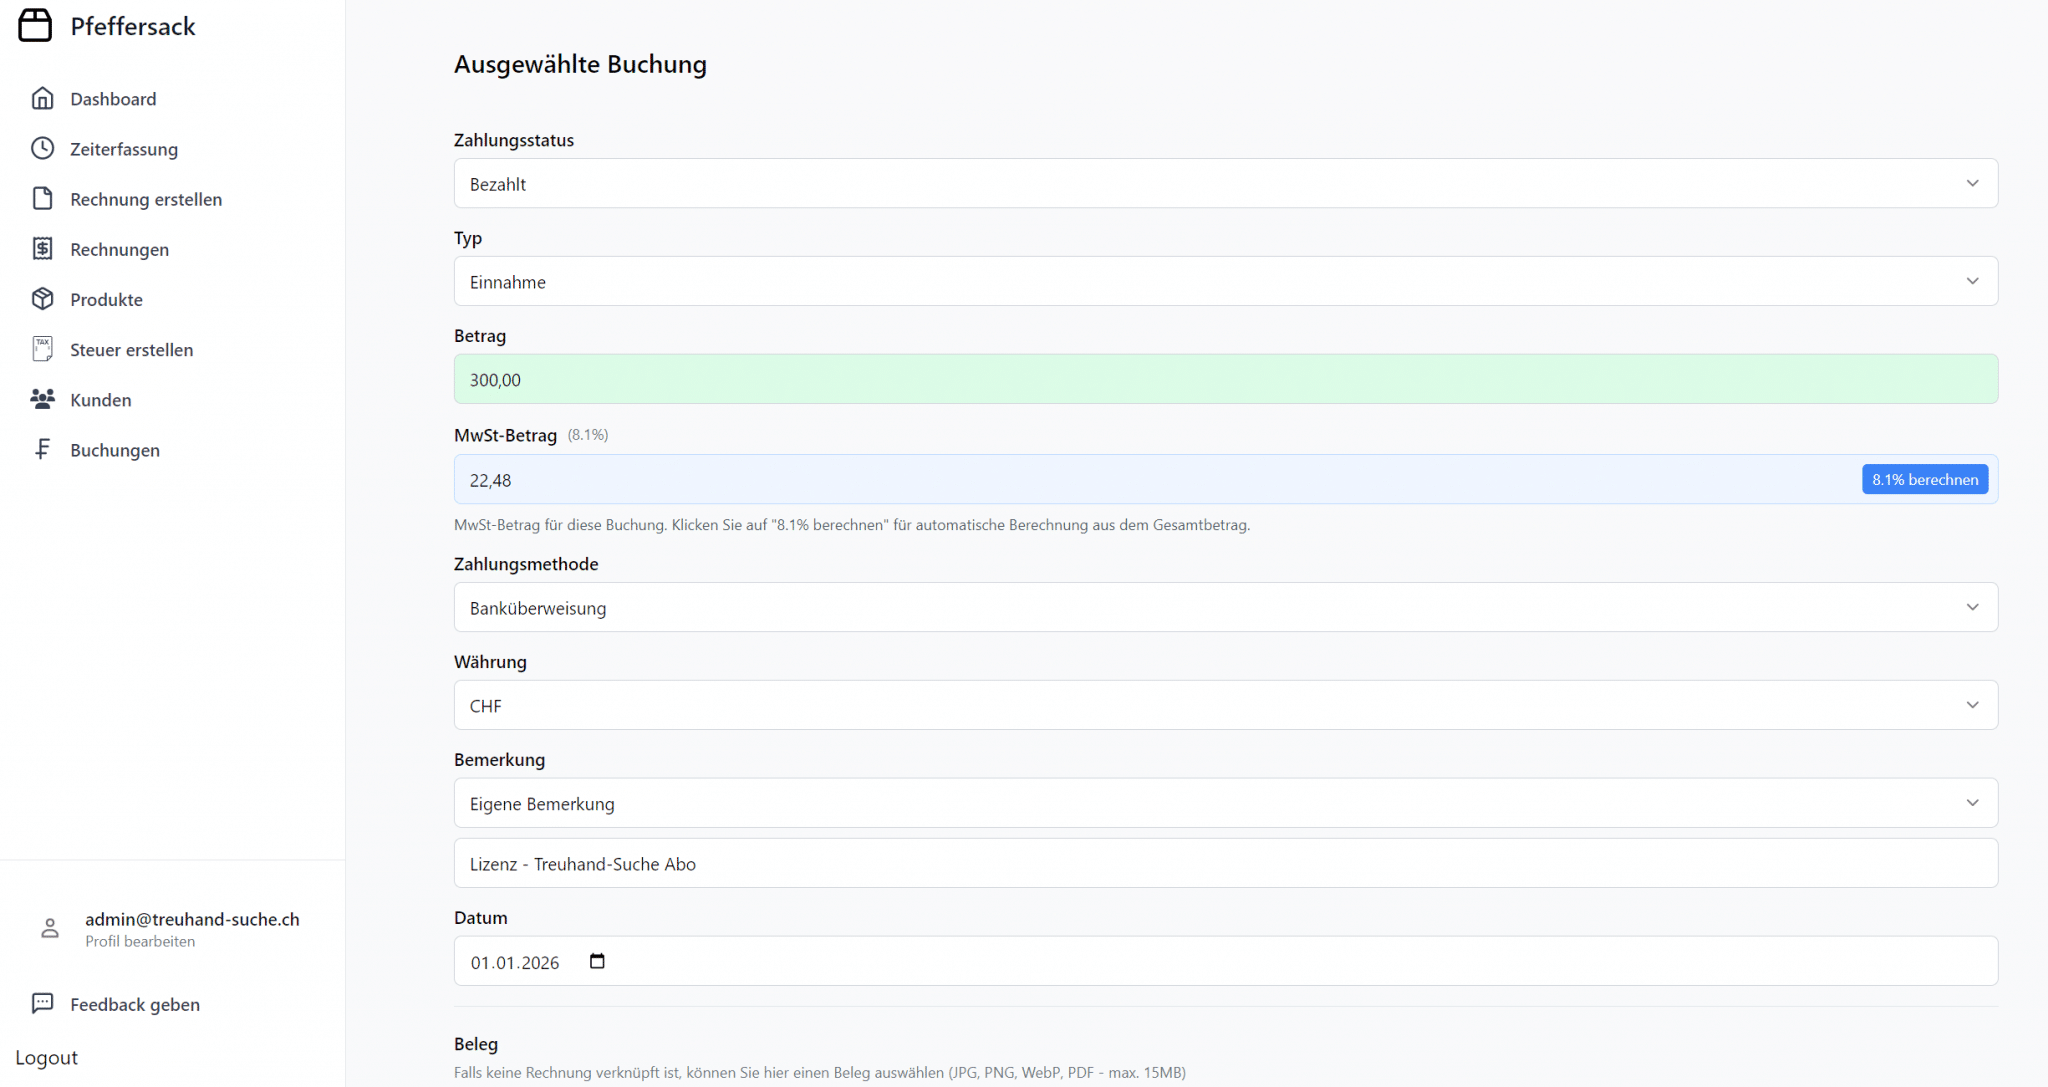
Task: Open the Typ dropdown showing Einnahme
Action: tap(1225, 281)
